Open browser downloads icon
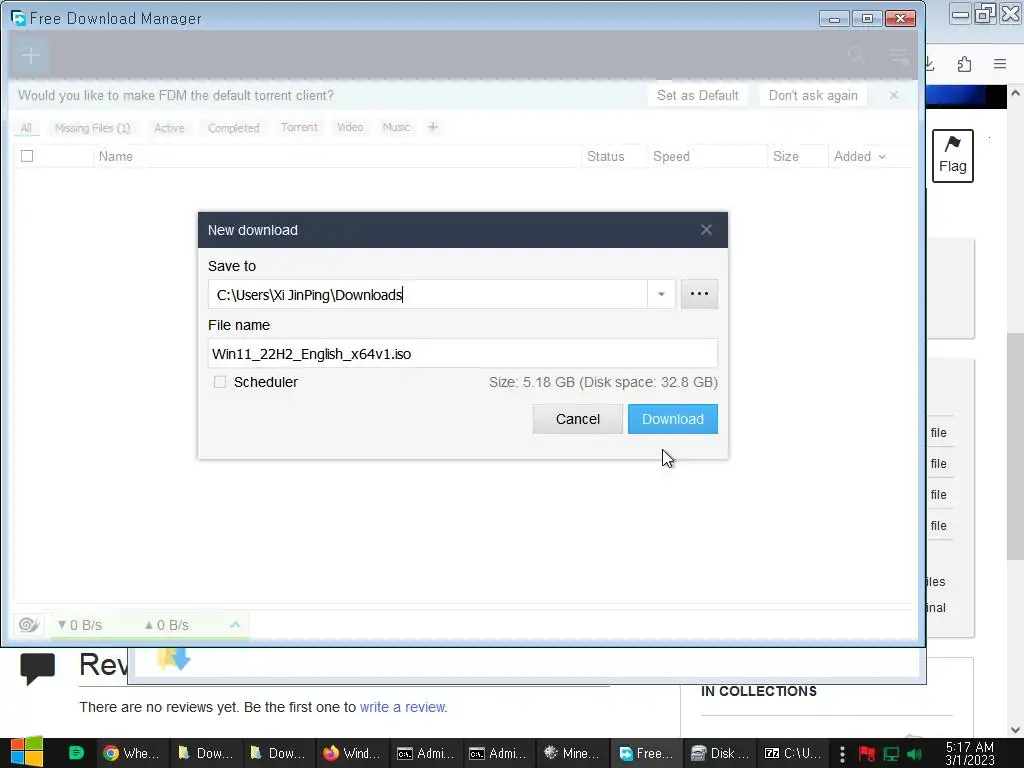 click(929, 64)
